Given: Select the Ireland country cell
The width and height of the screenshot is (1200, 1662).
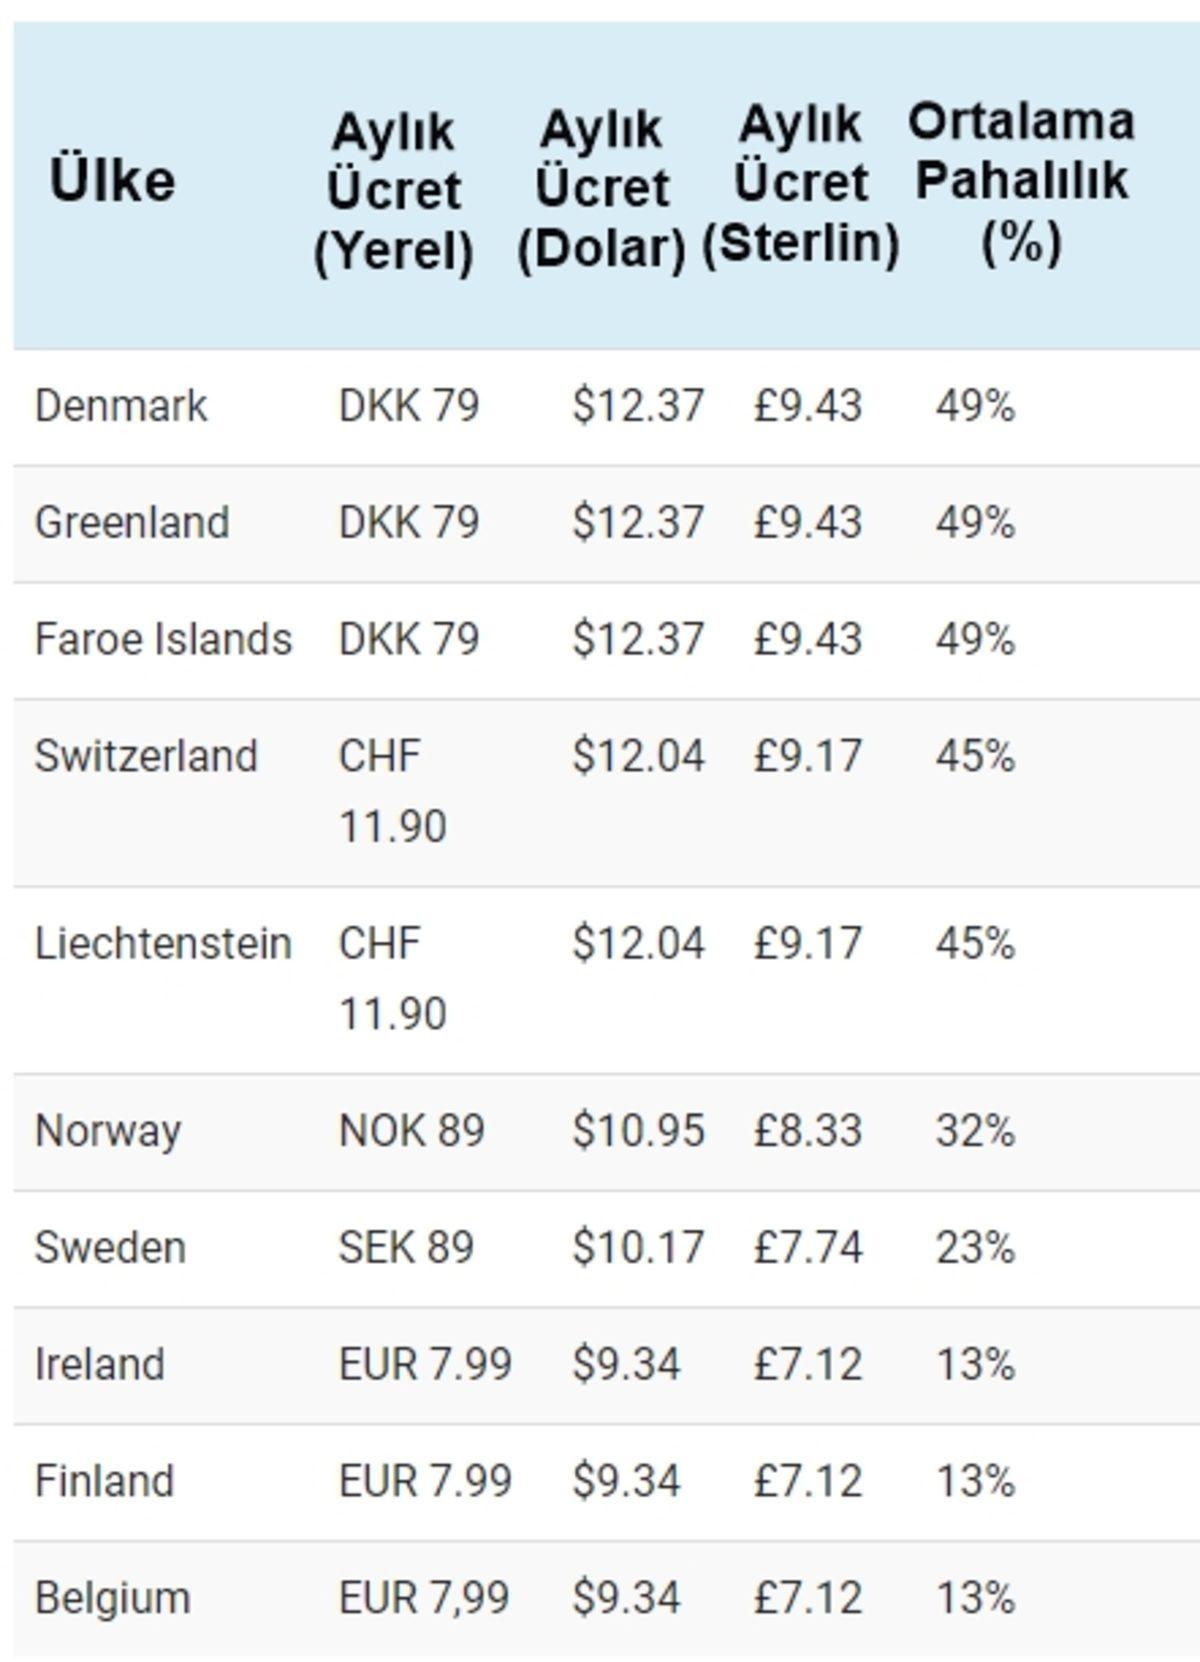Looking at the screenshot, I should [99, 1365].
